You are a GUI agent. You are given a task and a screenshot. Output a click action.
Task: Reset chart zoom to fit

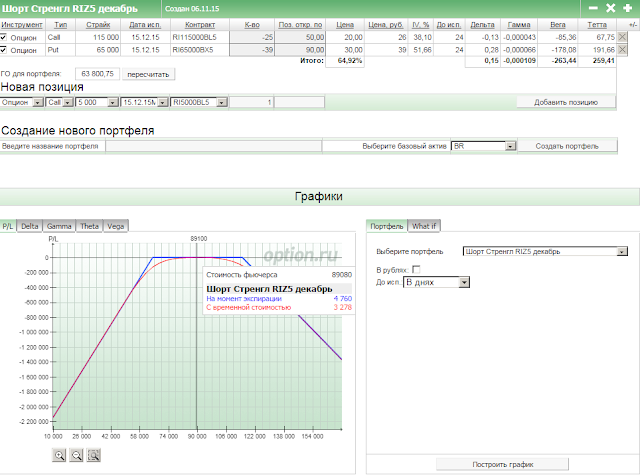[x=94, y=455]
